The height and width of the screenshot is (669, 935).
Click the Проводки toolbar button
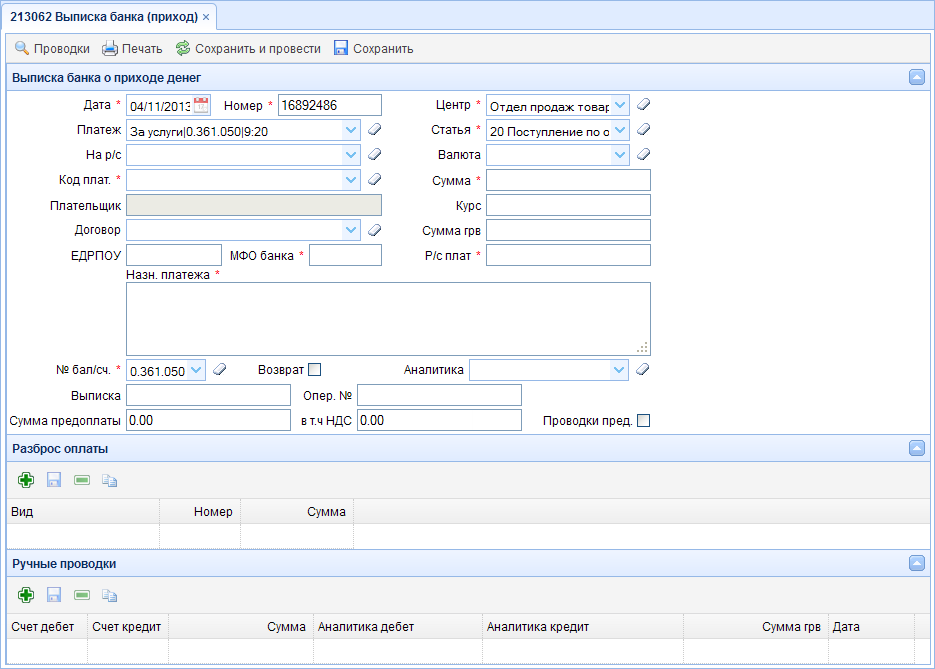tap(52, 48)
